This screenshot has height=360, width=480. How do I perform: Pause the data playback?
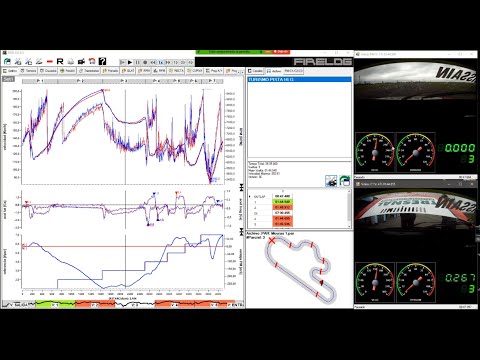(138, 62)
